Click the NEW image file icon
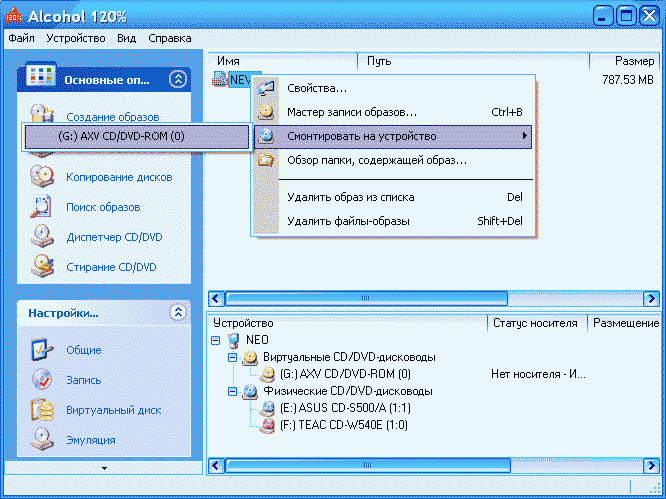 point(219,79)
